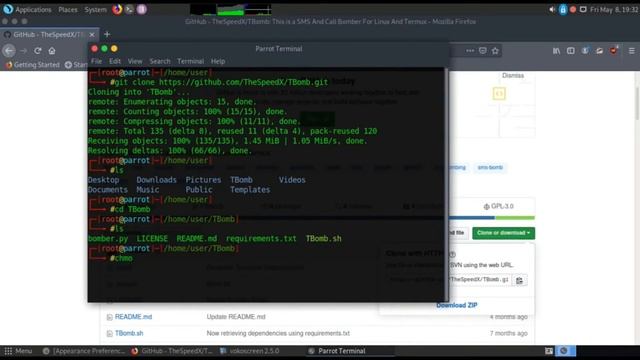Click bomber.py in terminal listing

click(108, 239)
